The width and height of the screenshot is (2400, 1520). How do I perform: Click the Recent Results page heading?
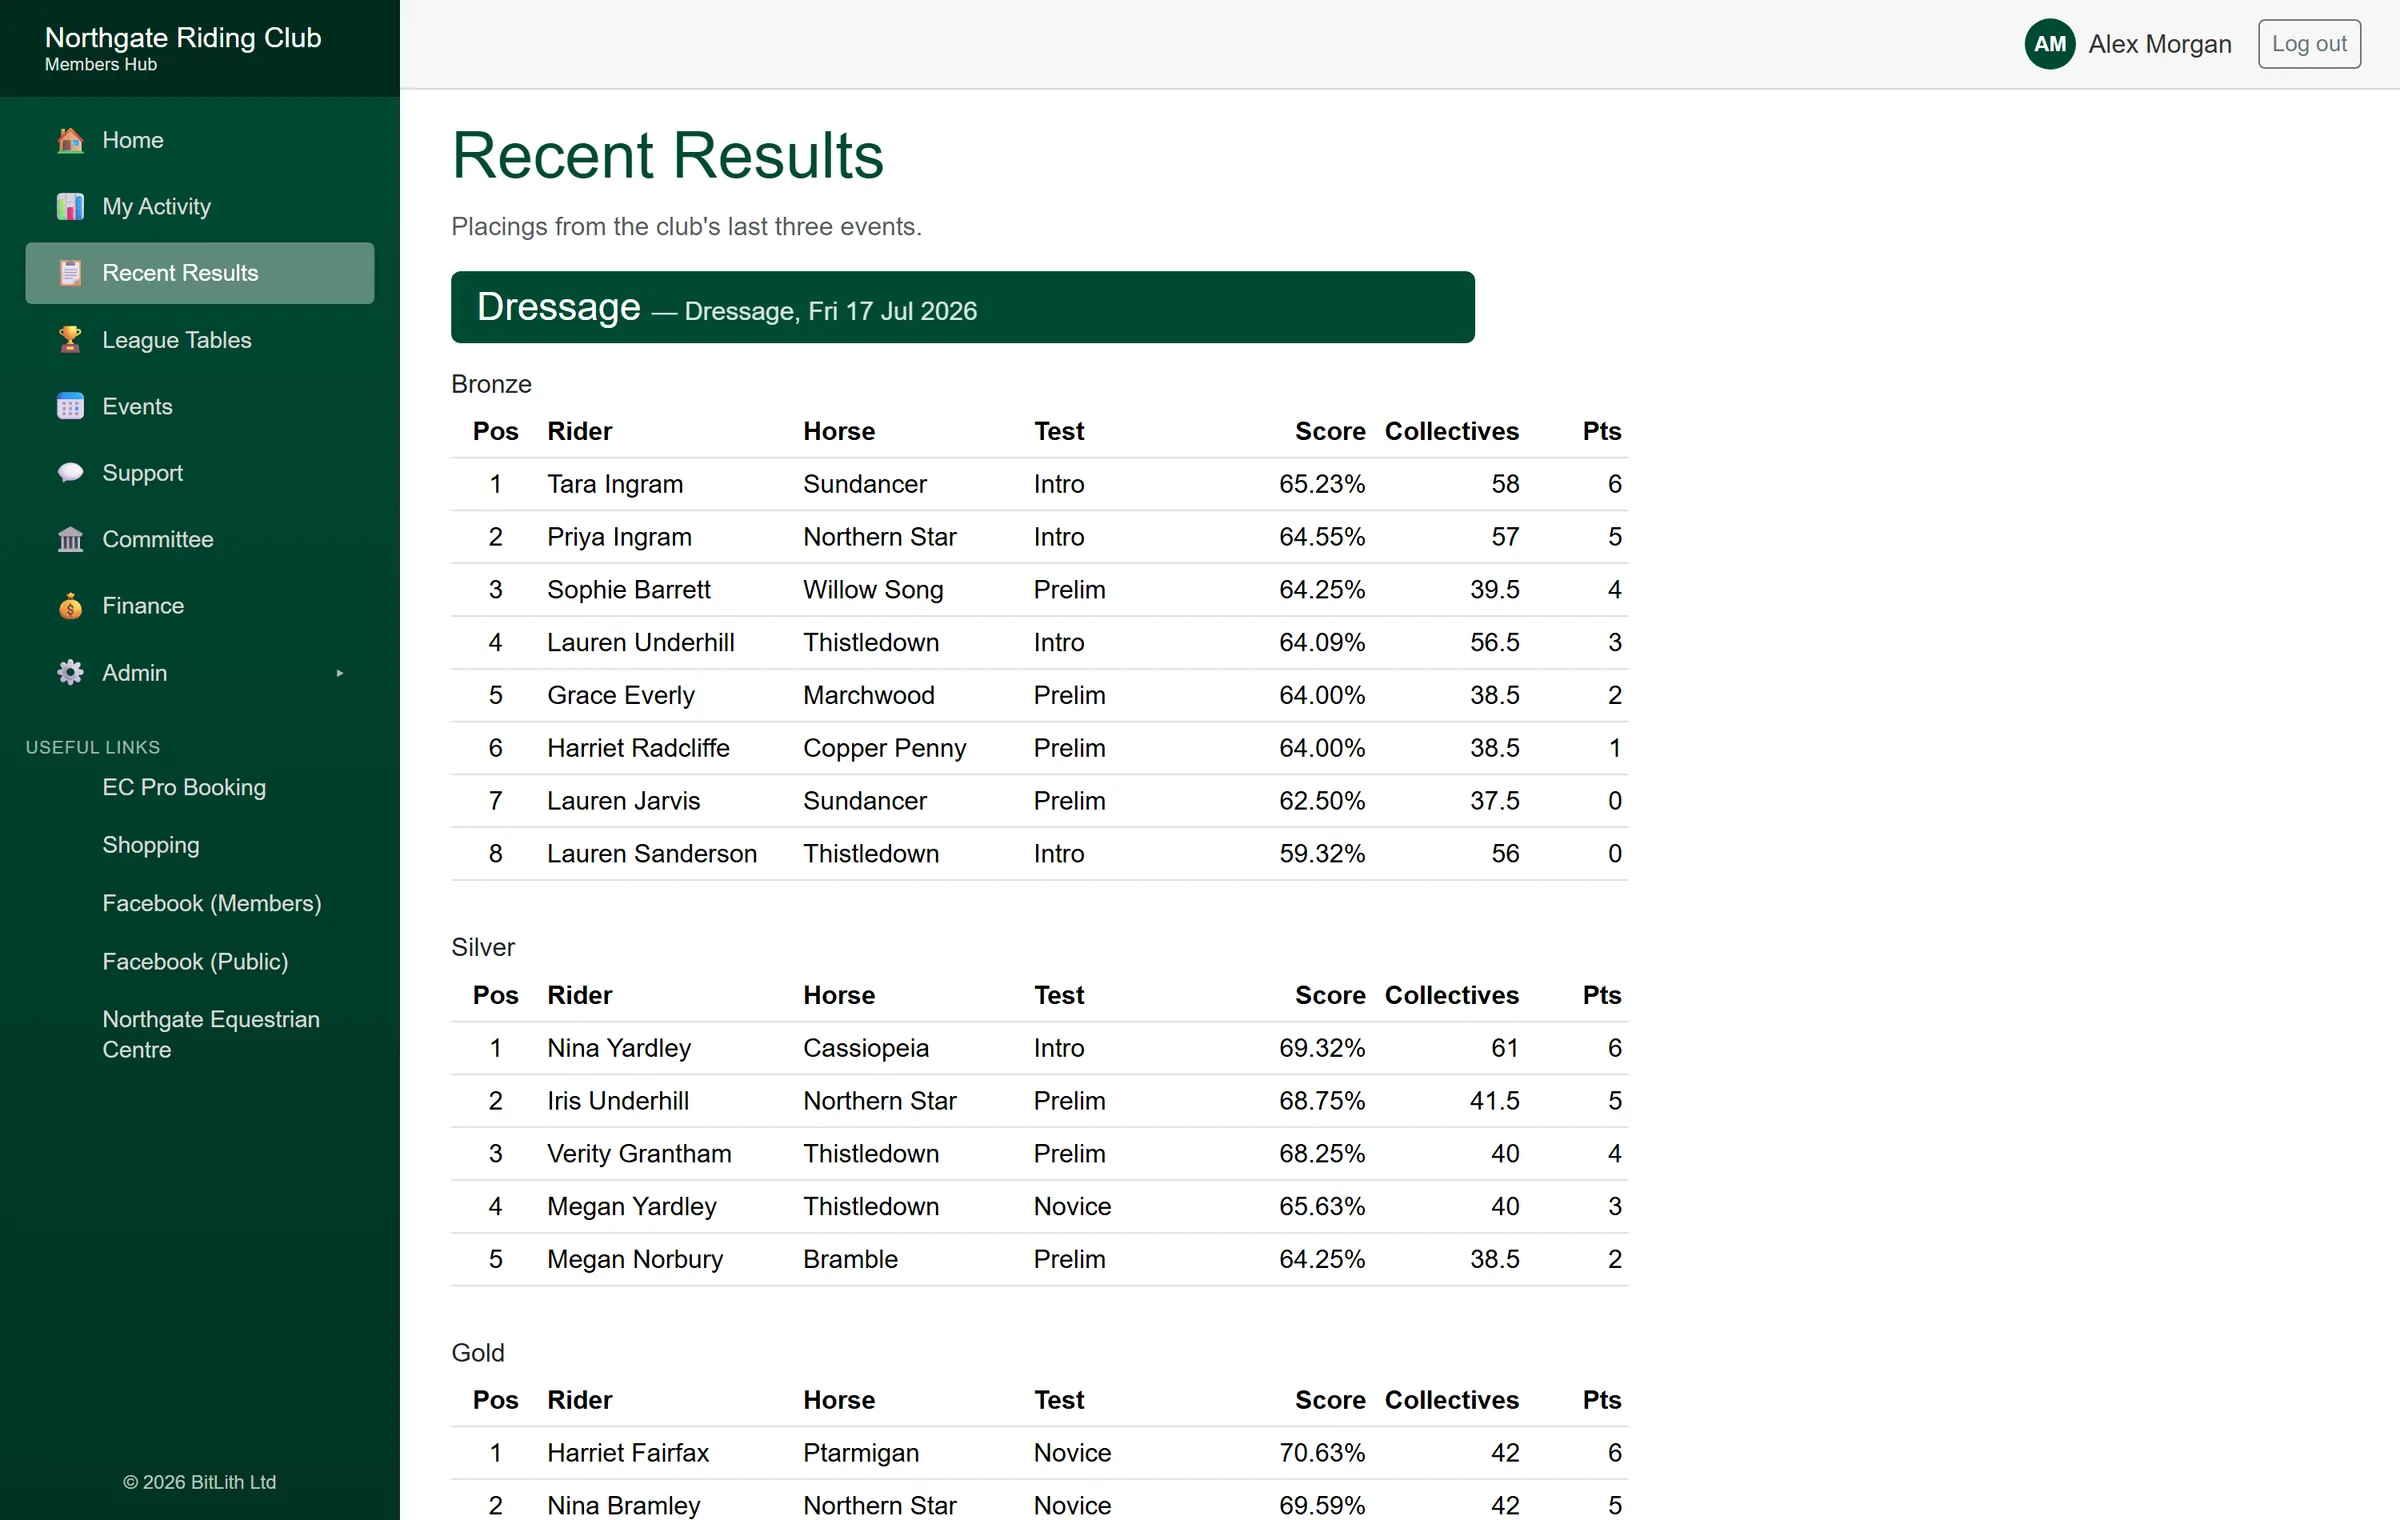668,156
